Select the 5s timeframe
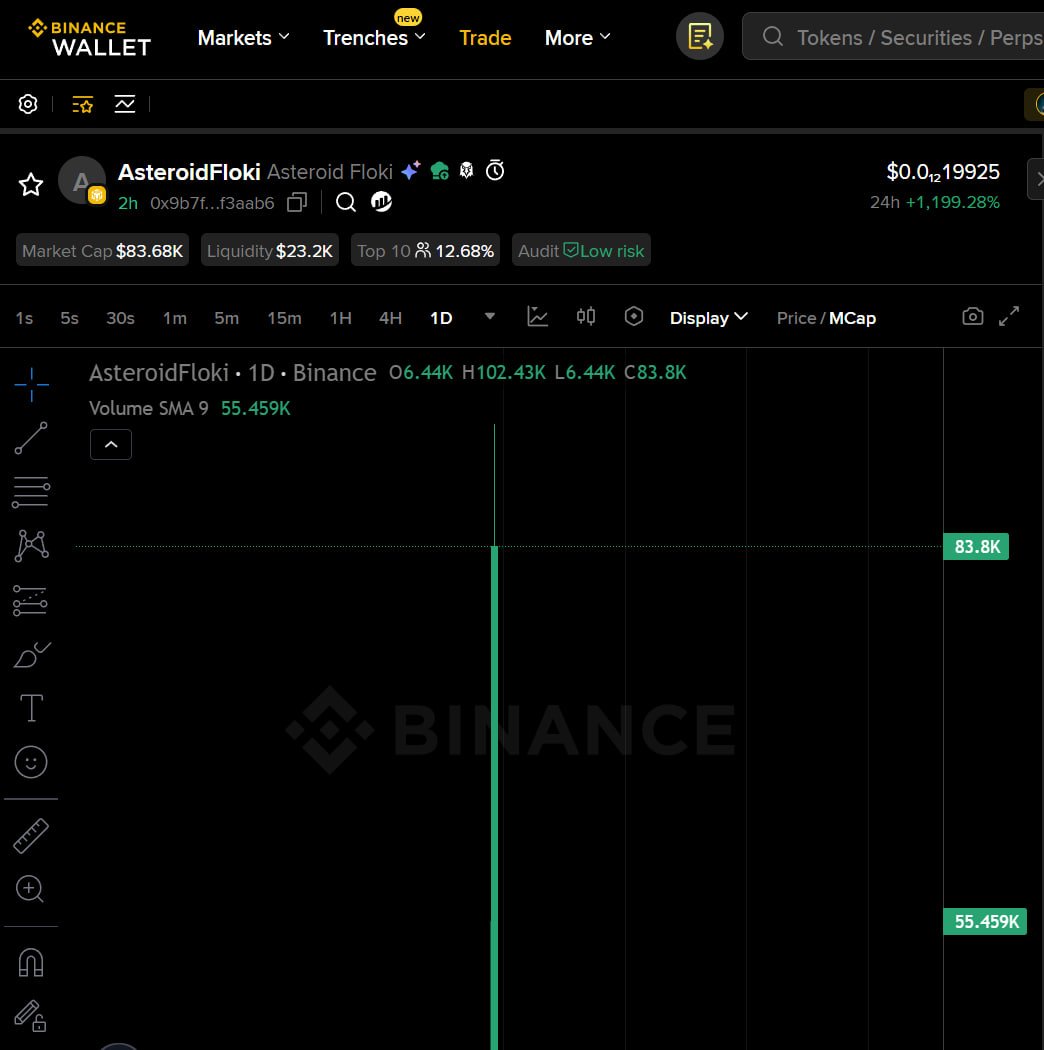1044x1050 pixels. tap(69, 318)
